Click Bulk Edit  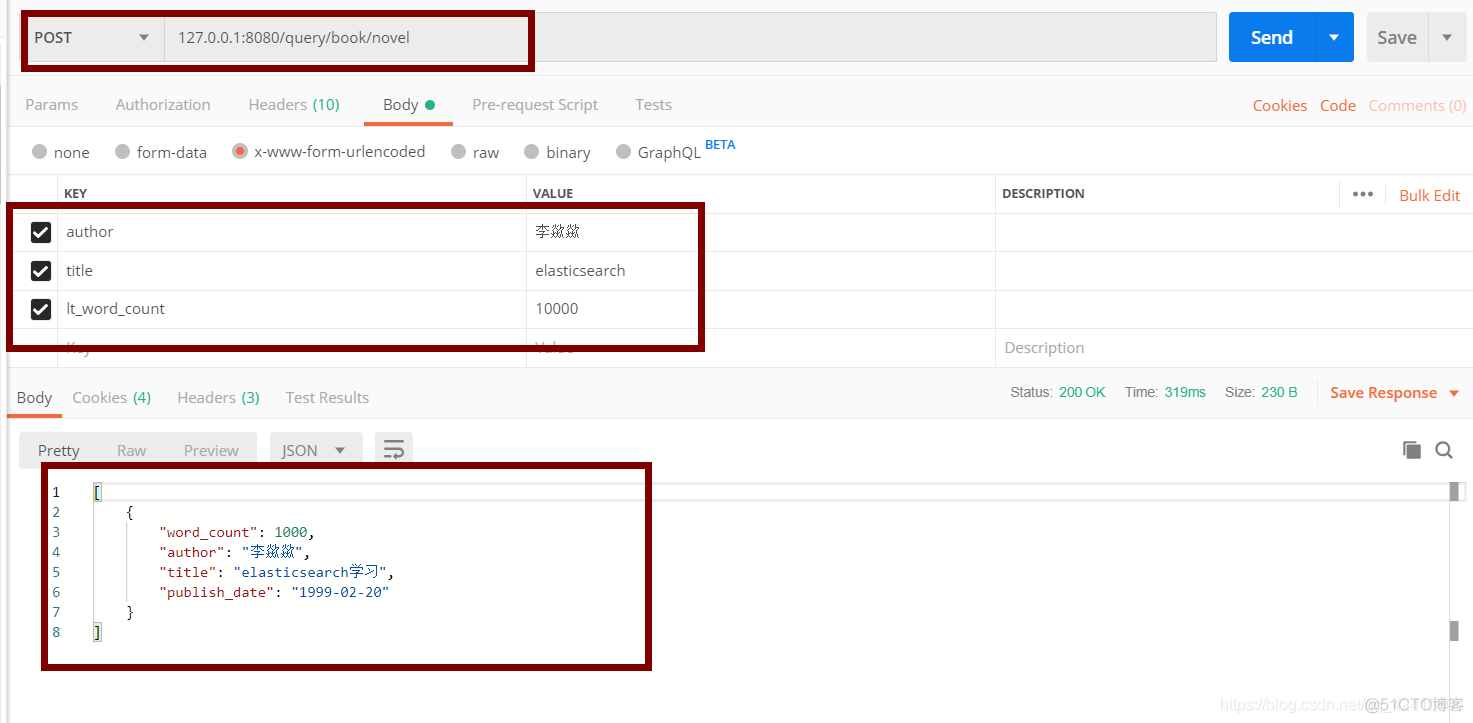pos(1429,195)
